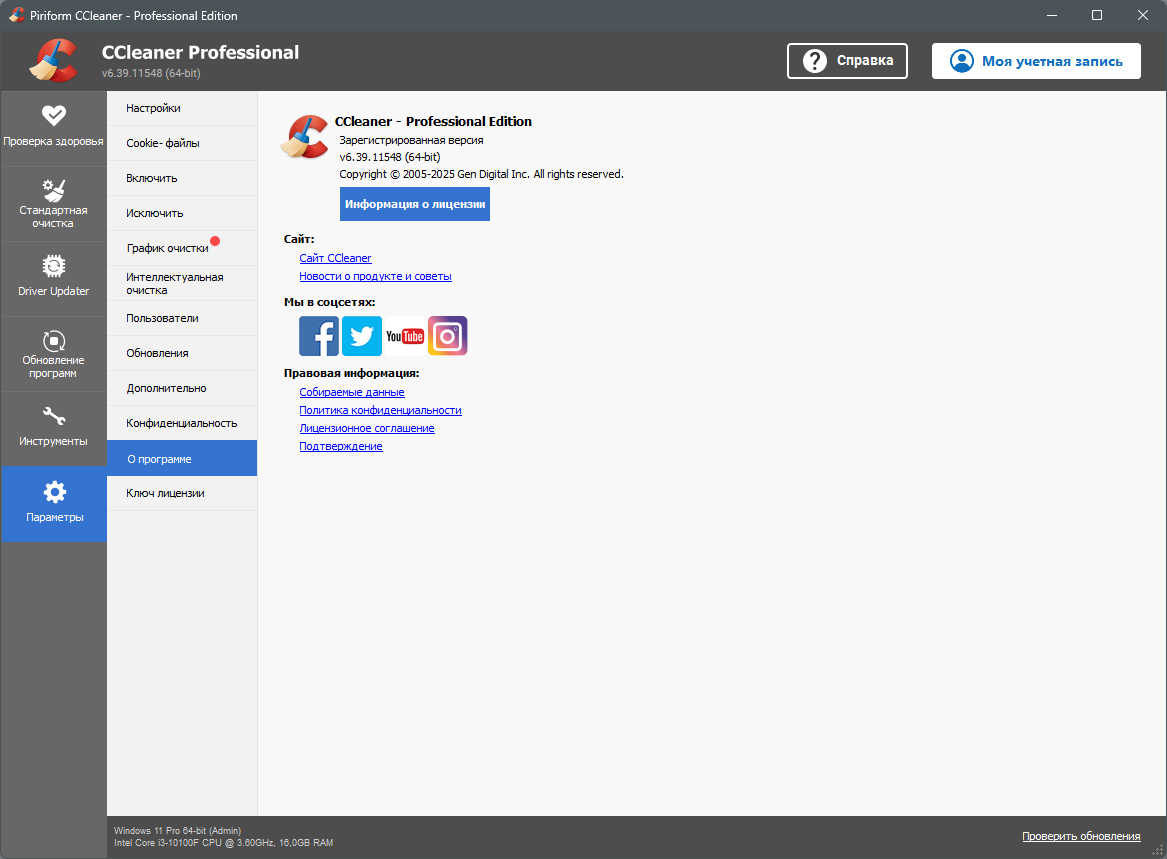Click Windows 11 Pro 64-bit status text
This screenshot has width=1167, height=859.
click(177, 831)
